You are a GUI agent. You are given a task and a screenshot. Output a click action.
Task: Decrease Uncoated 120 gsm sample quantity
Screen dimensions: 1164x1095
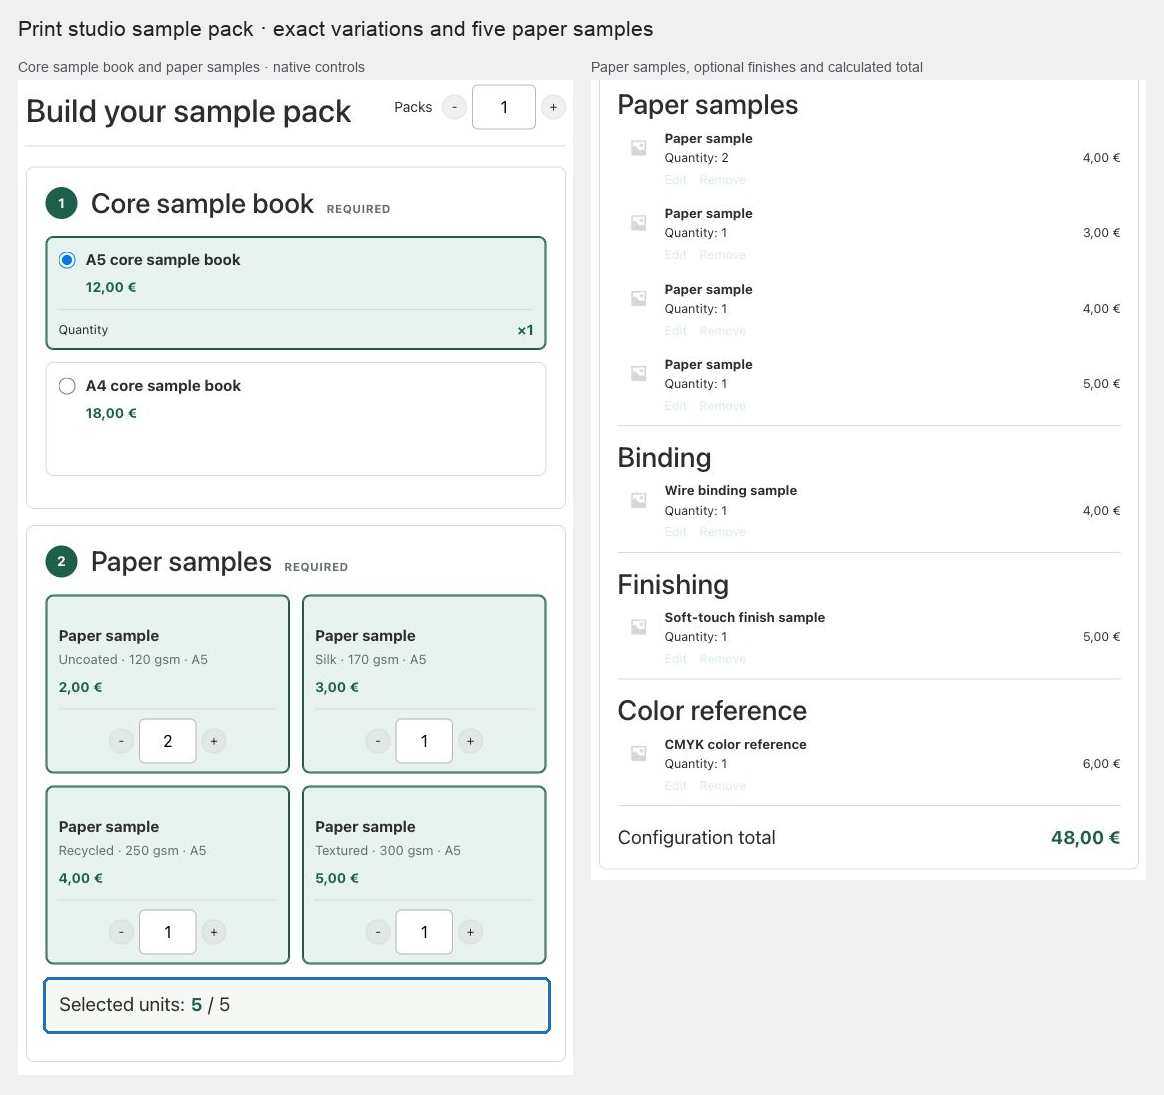tap(121, 741)
